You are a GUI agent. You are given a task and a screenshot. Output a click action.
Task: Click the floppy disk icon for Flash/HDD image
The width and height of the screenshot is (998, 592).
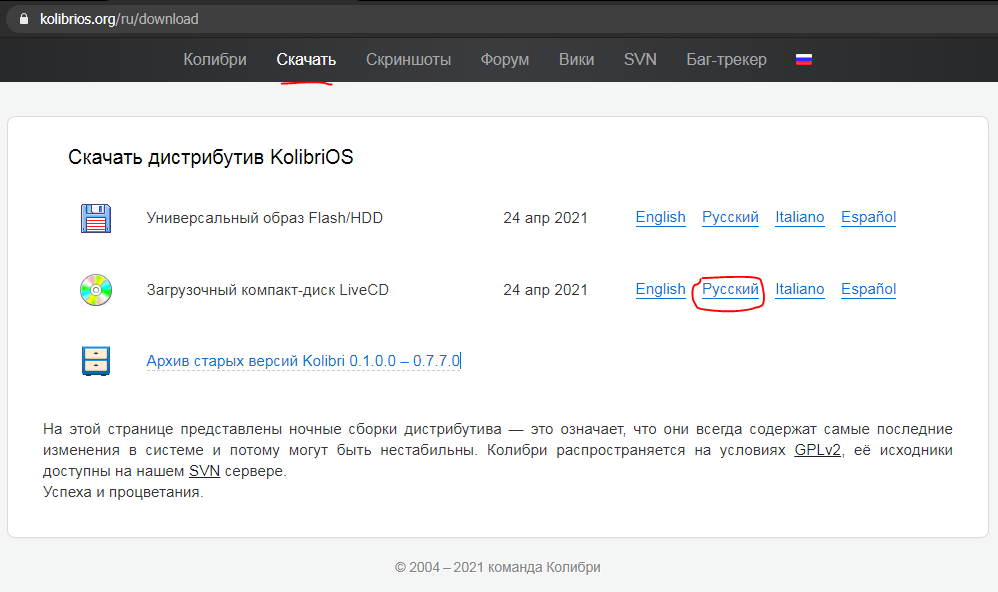pos(95,217)
